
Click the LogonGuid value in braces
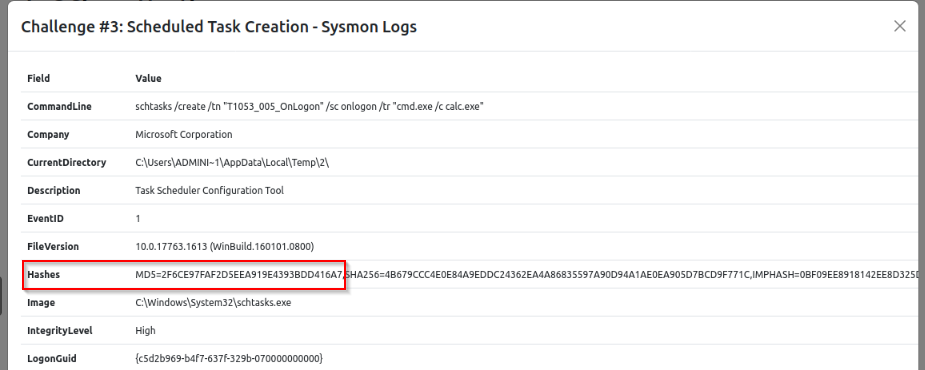pyautogui.click(x=229, y=359)
